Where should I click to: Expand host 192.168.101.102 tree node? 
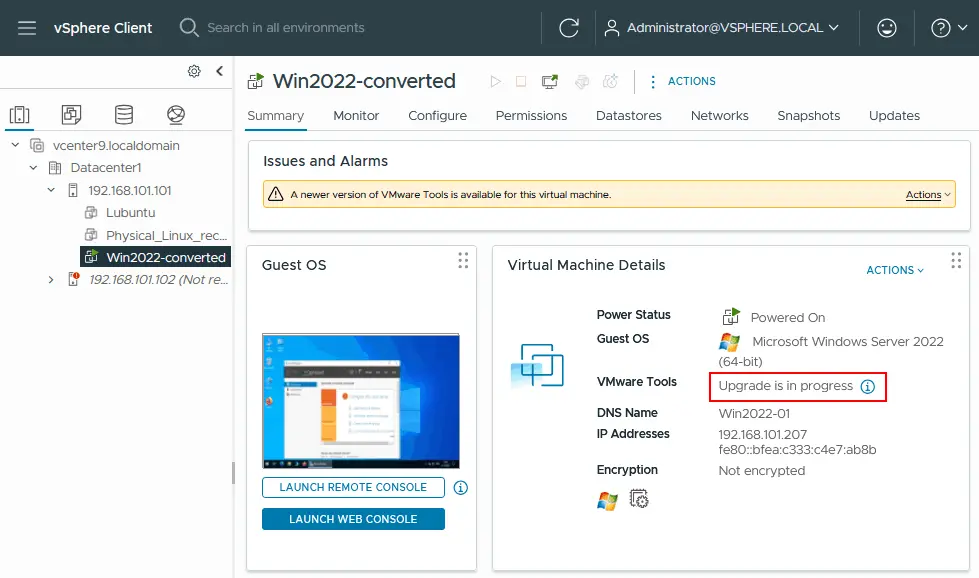coord(51,280)
